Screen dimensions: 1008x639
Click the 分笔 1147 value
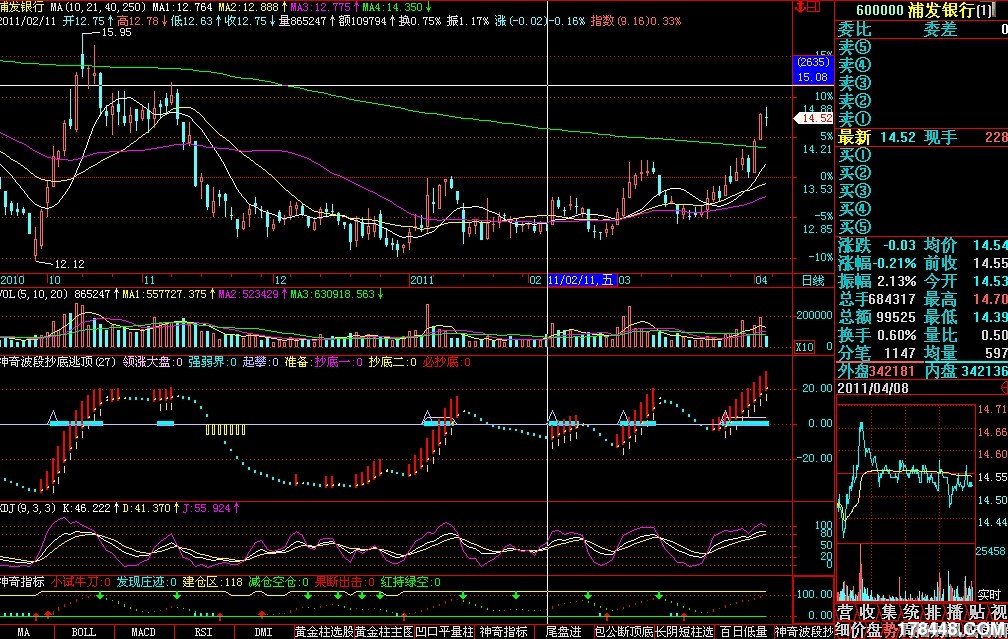[899, 353]
